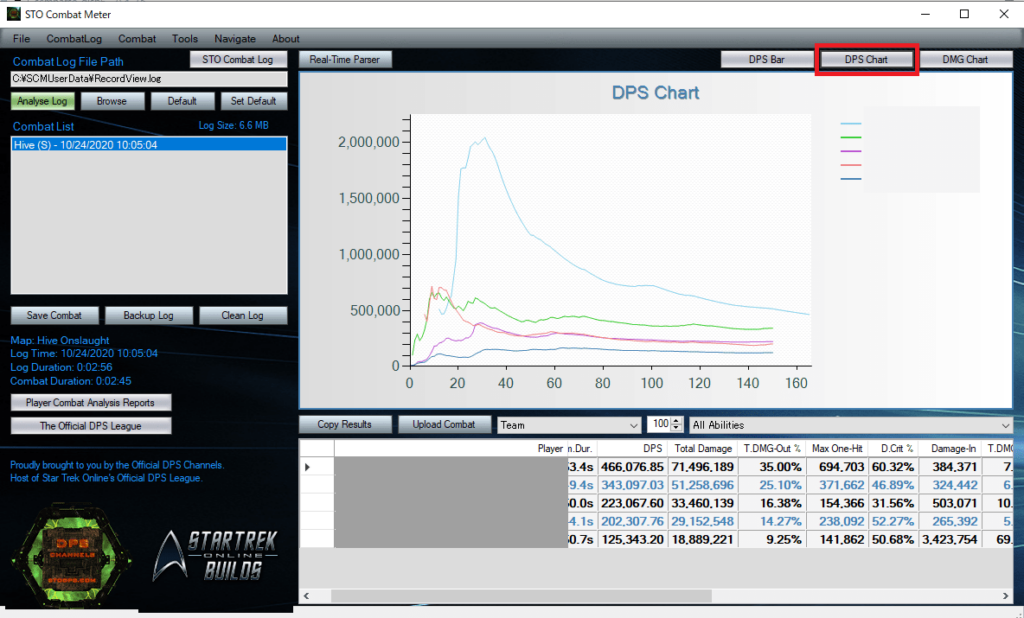Viewport: 1024px width, 618px height.
Task: Open the Navigate menu
Action: click(235, 38)
